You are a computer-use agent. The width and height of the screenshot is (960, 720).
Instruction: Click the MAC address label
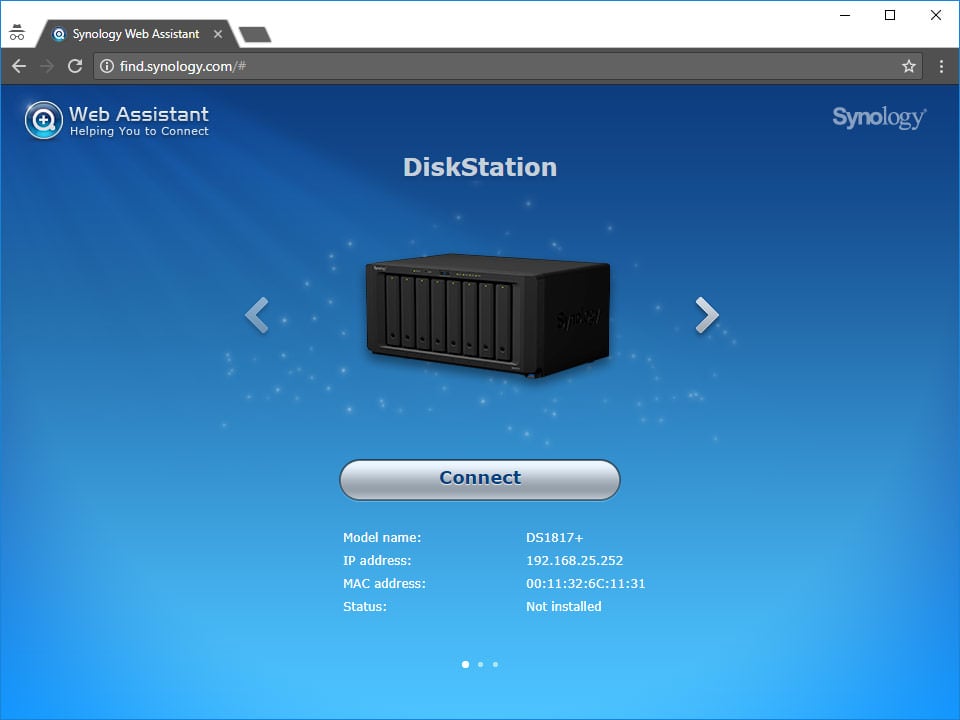(x=384, y=583)
